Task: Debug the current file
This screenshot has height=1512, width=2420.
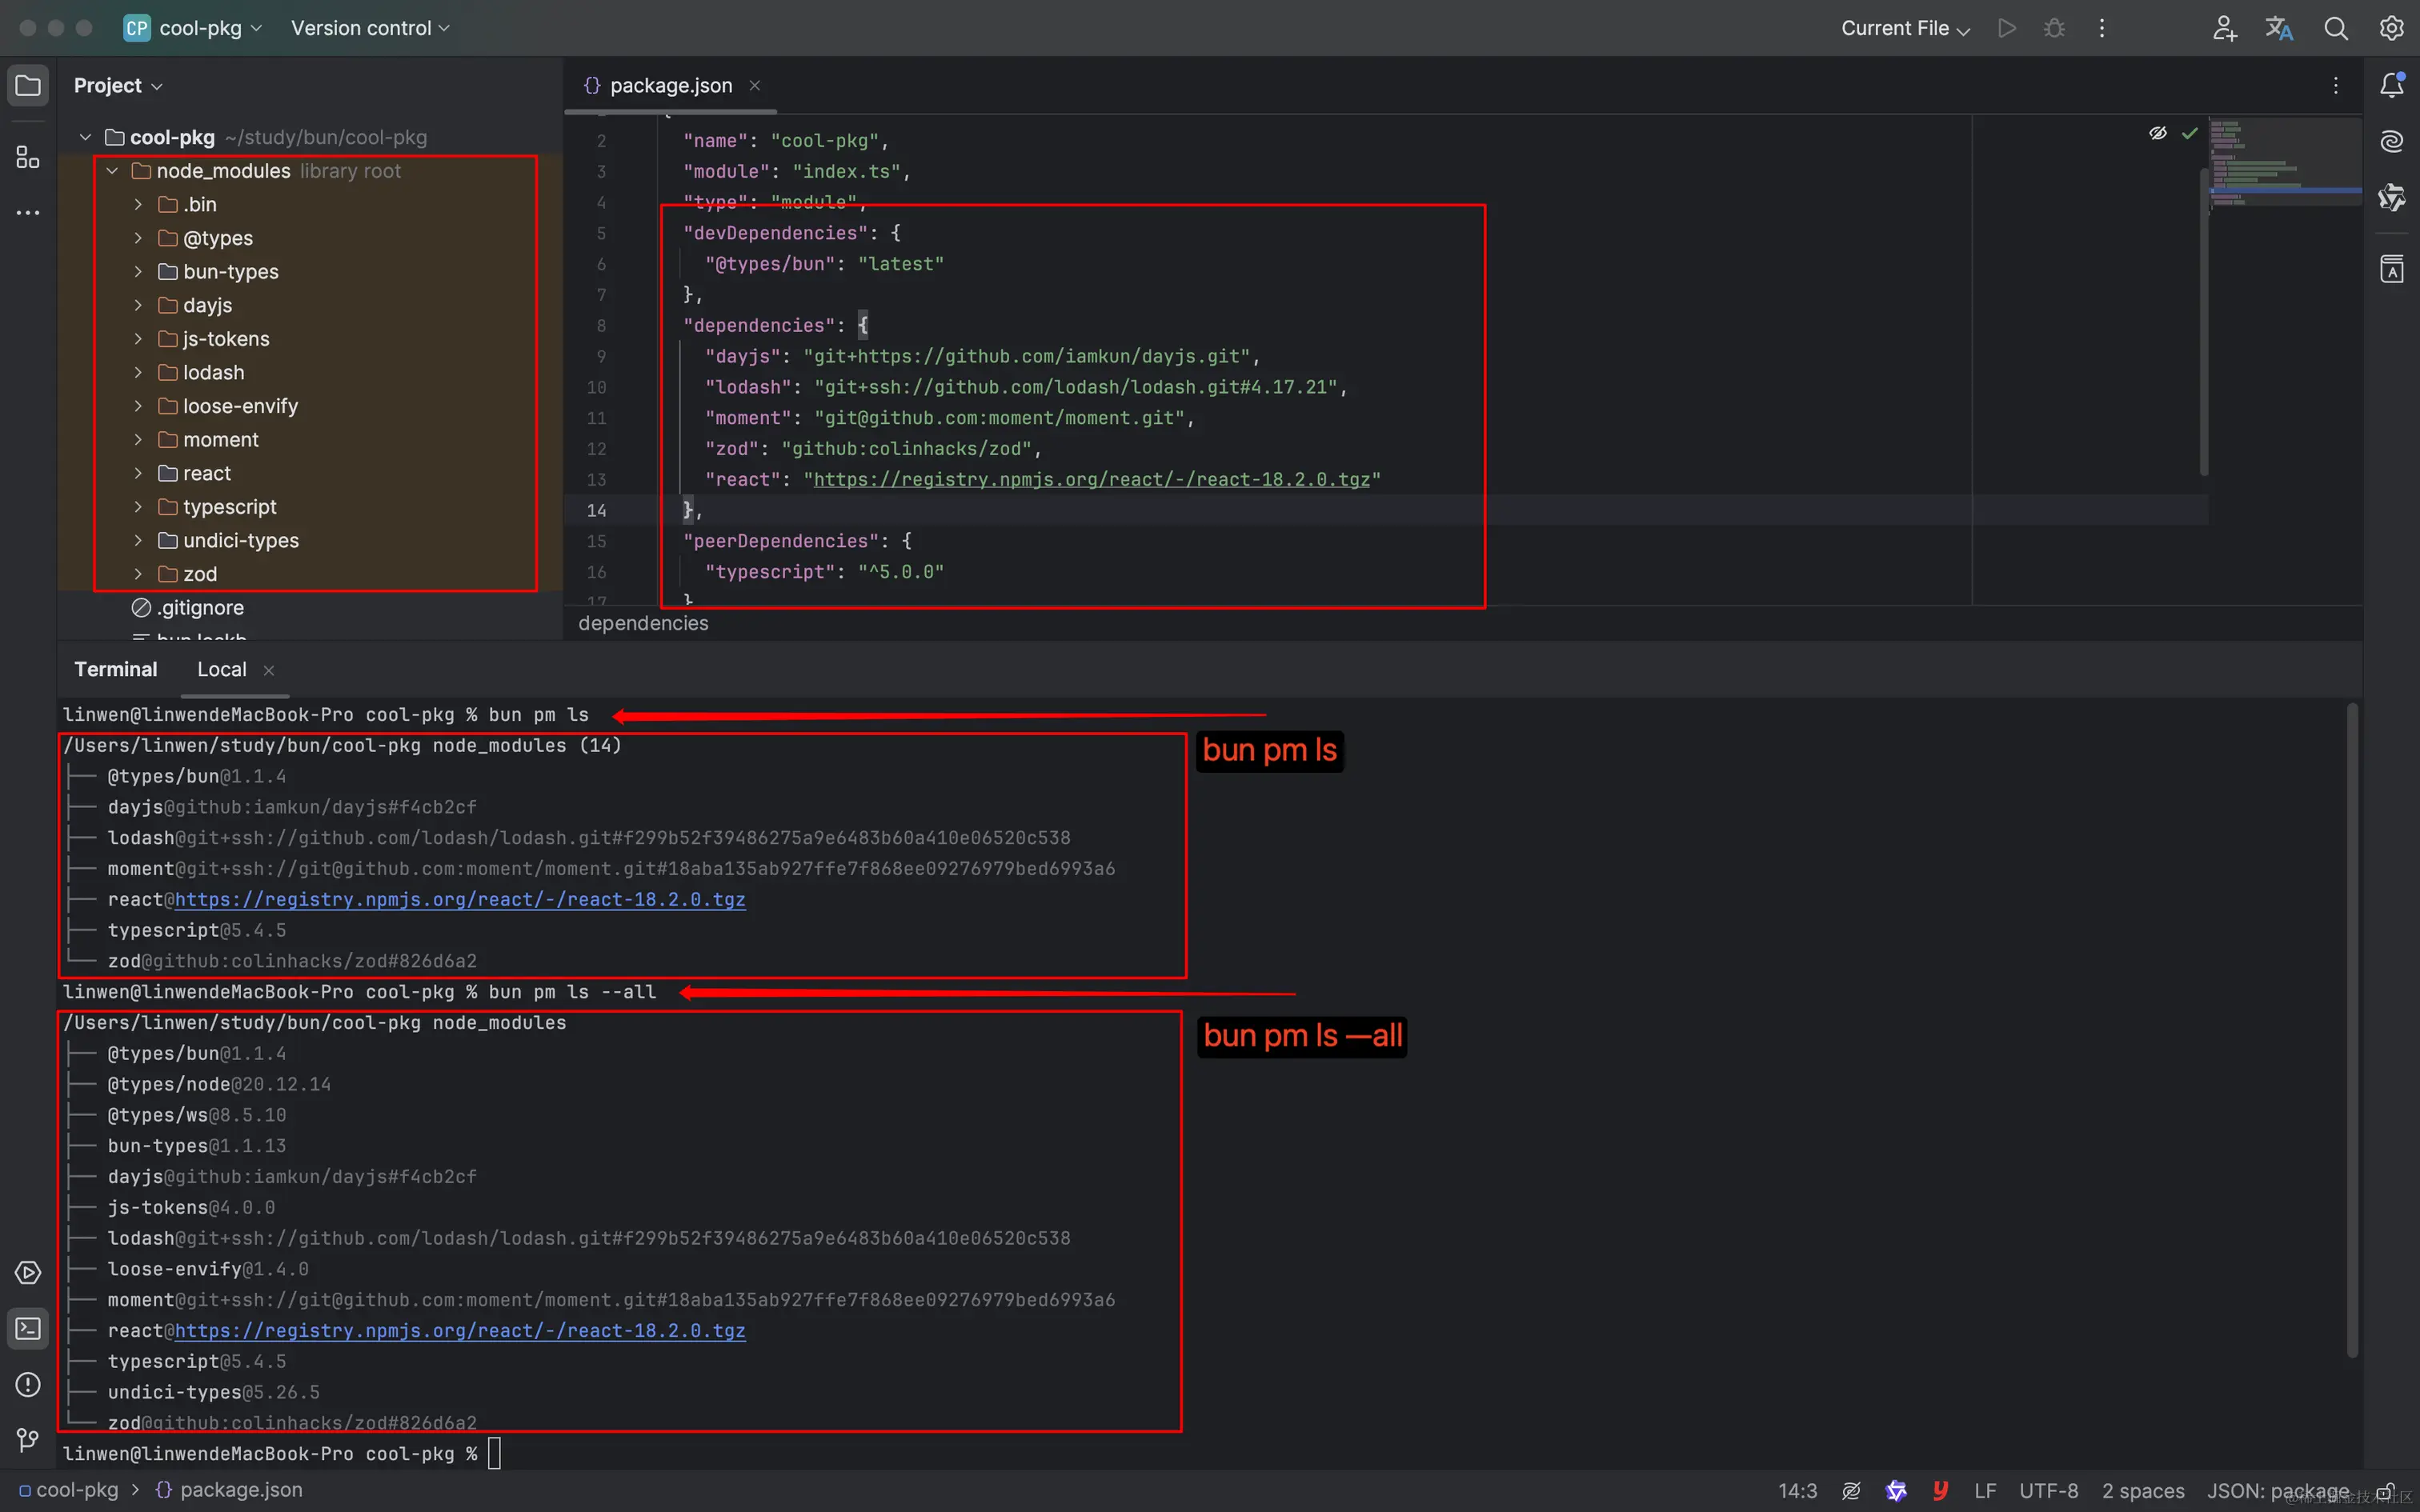Action: coord(2054,28)
